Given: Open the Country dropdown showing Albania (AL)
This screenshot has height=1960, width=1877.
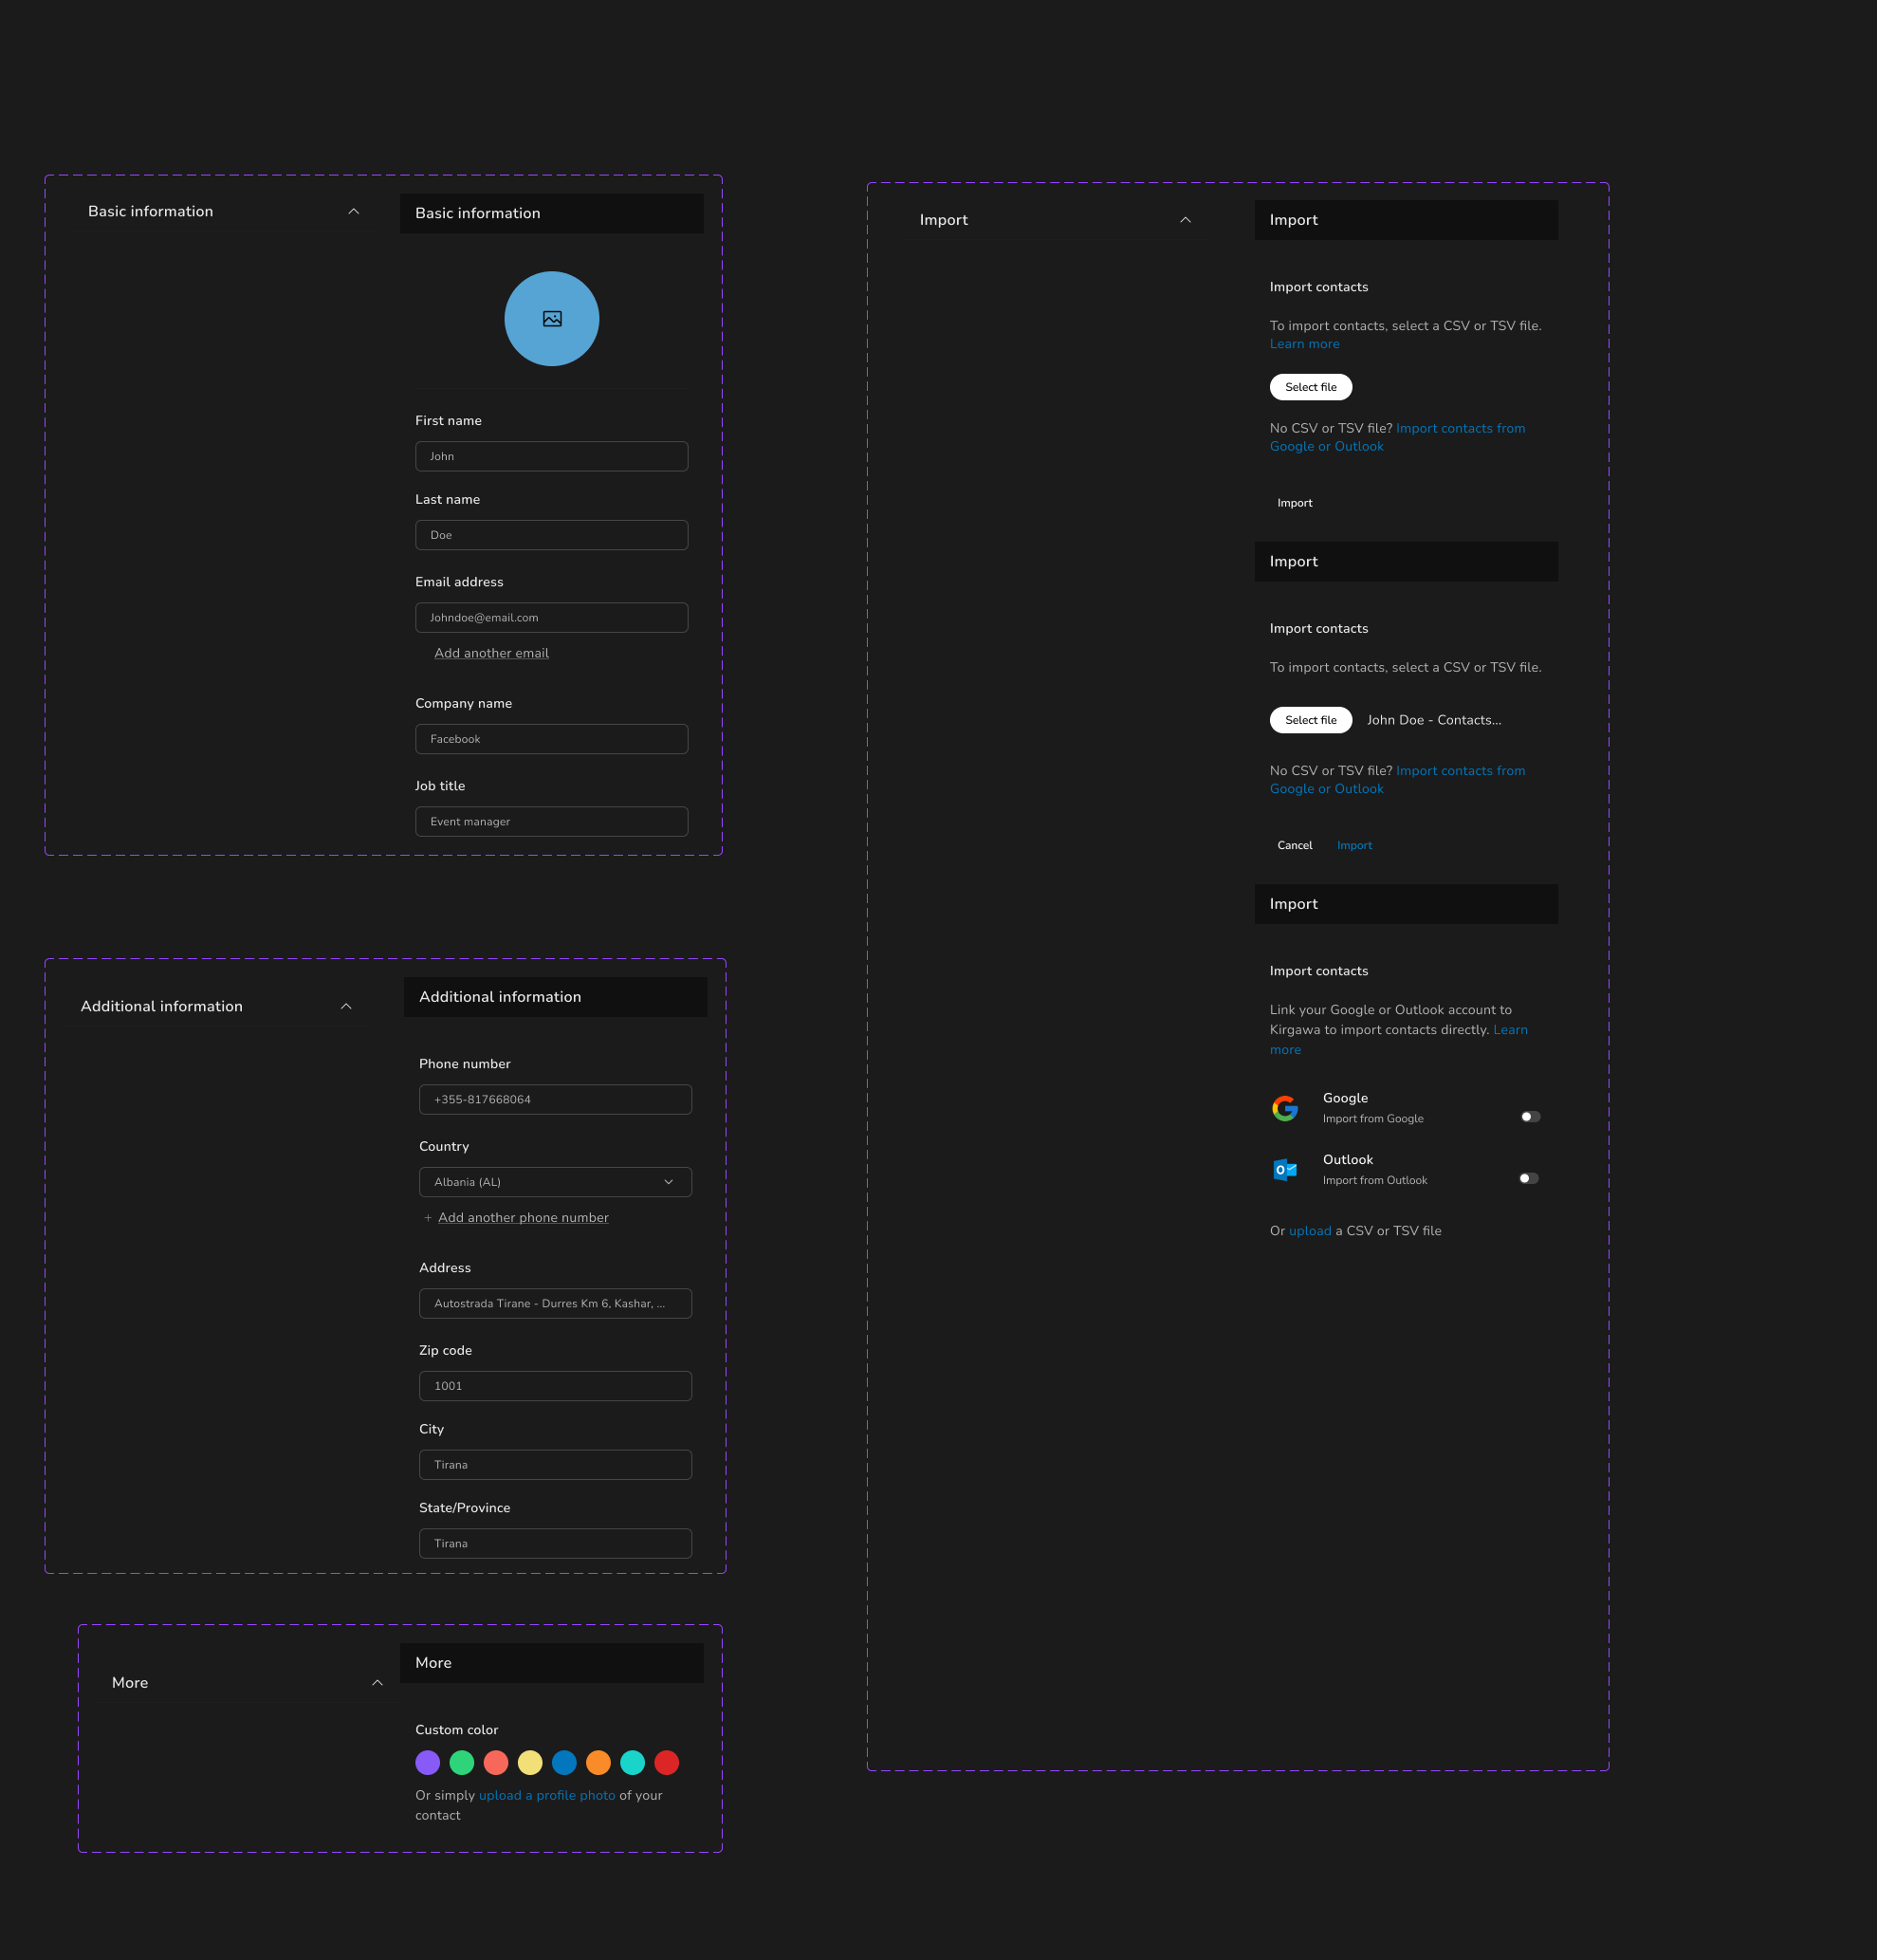Looking at the screenshot, I should point(555,1182).
